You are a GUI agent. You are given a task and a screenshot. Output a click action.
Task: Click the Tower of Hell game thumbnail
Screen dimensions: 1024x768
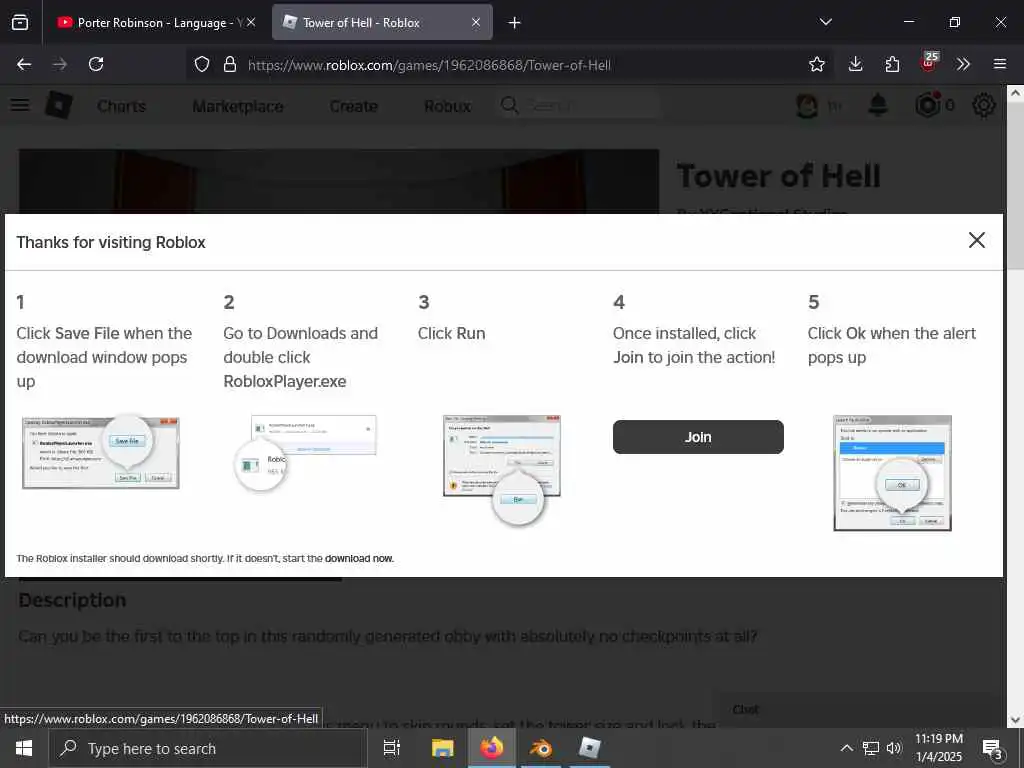338,182
